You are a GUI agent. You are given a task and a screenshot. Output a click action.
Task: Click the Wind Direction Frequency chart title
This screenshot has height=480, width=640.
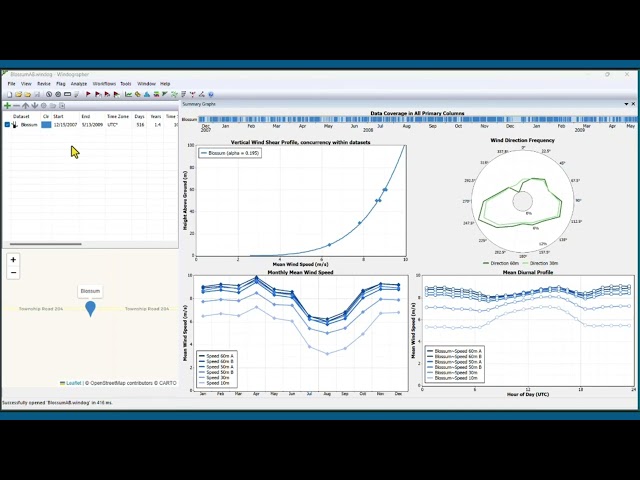click(x=522, y=140)
